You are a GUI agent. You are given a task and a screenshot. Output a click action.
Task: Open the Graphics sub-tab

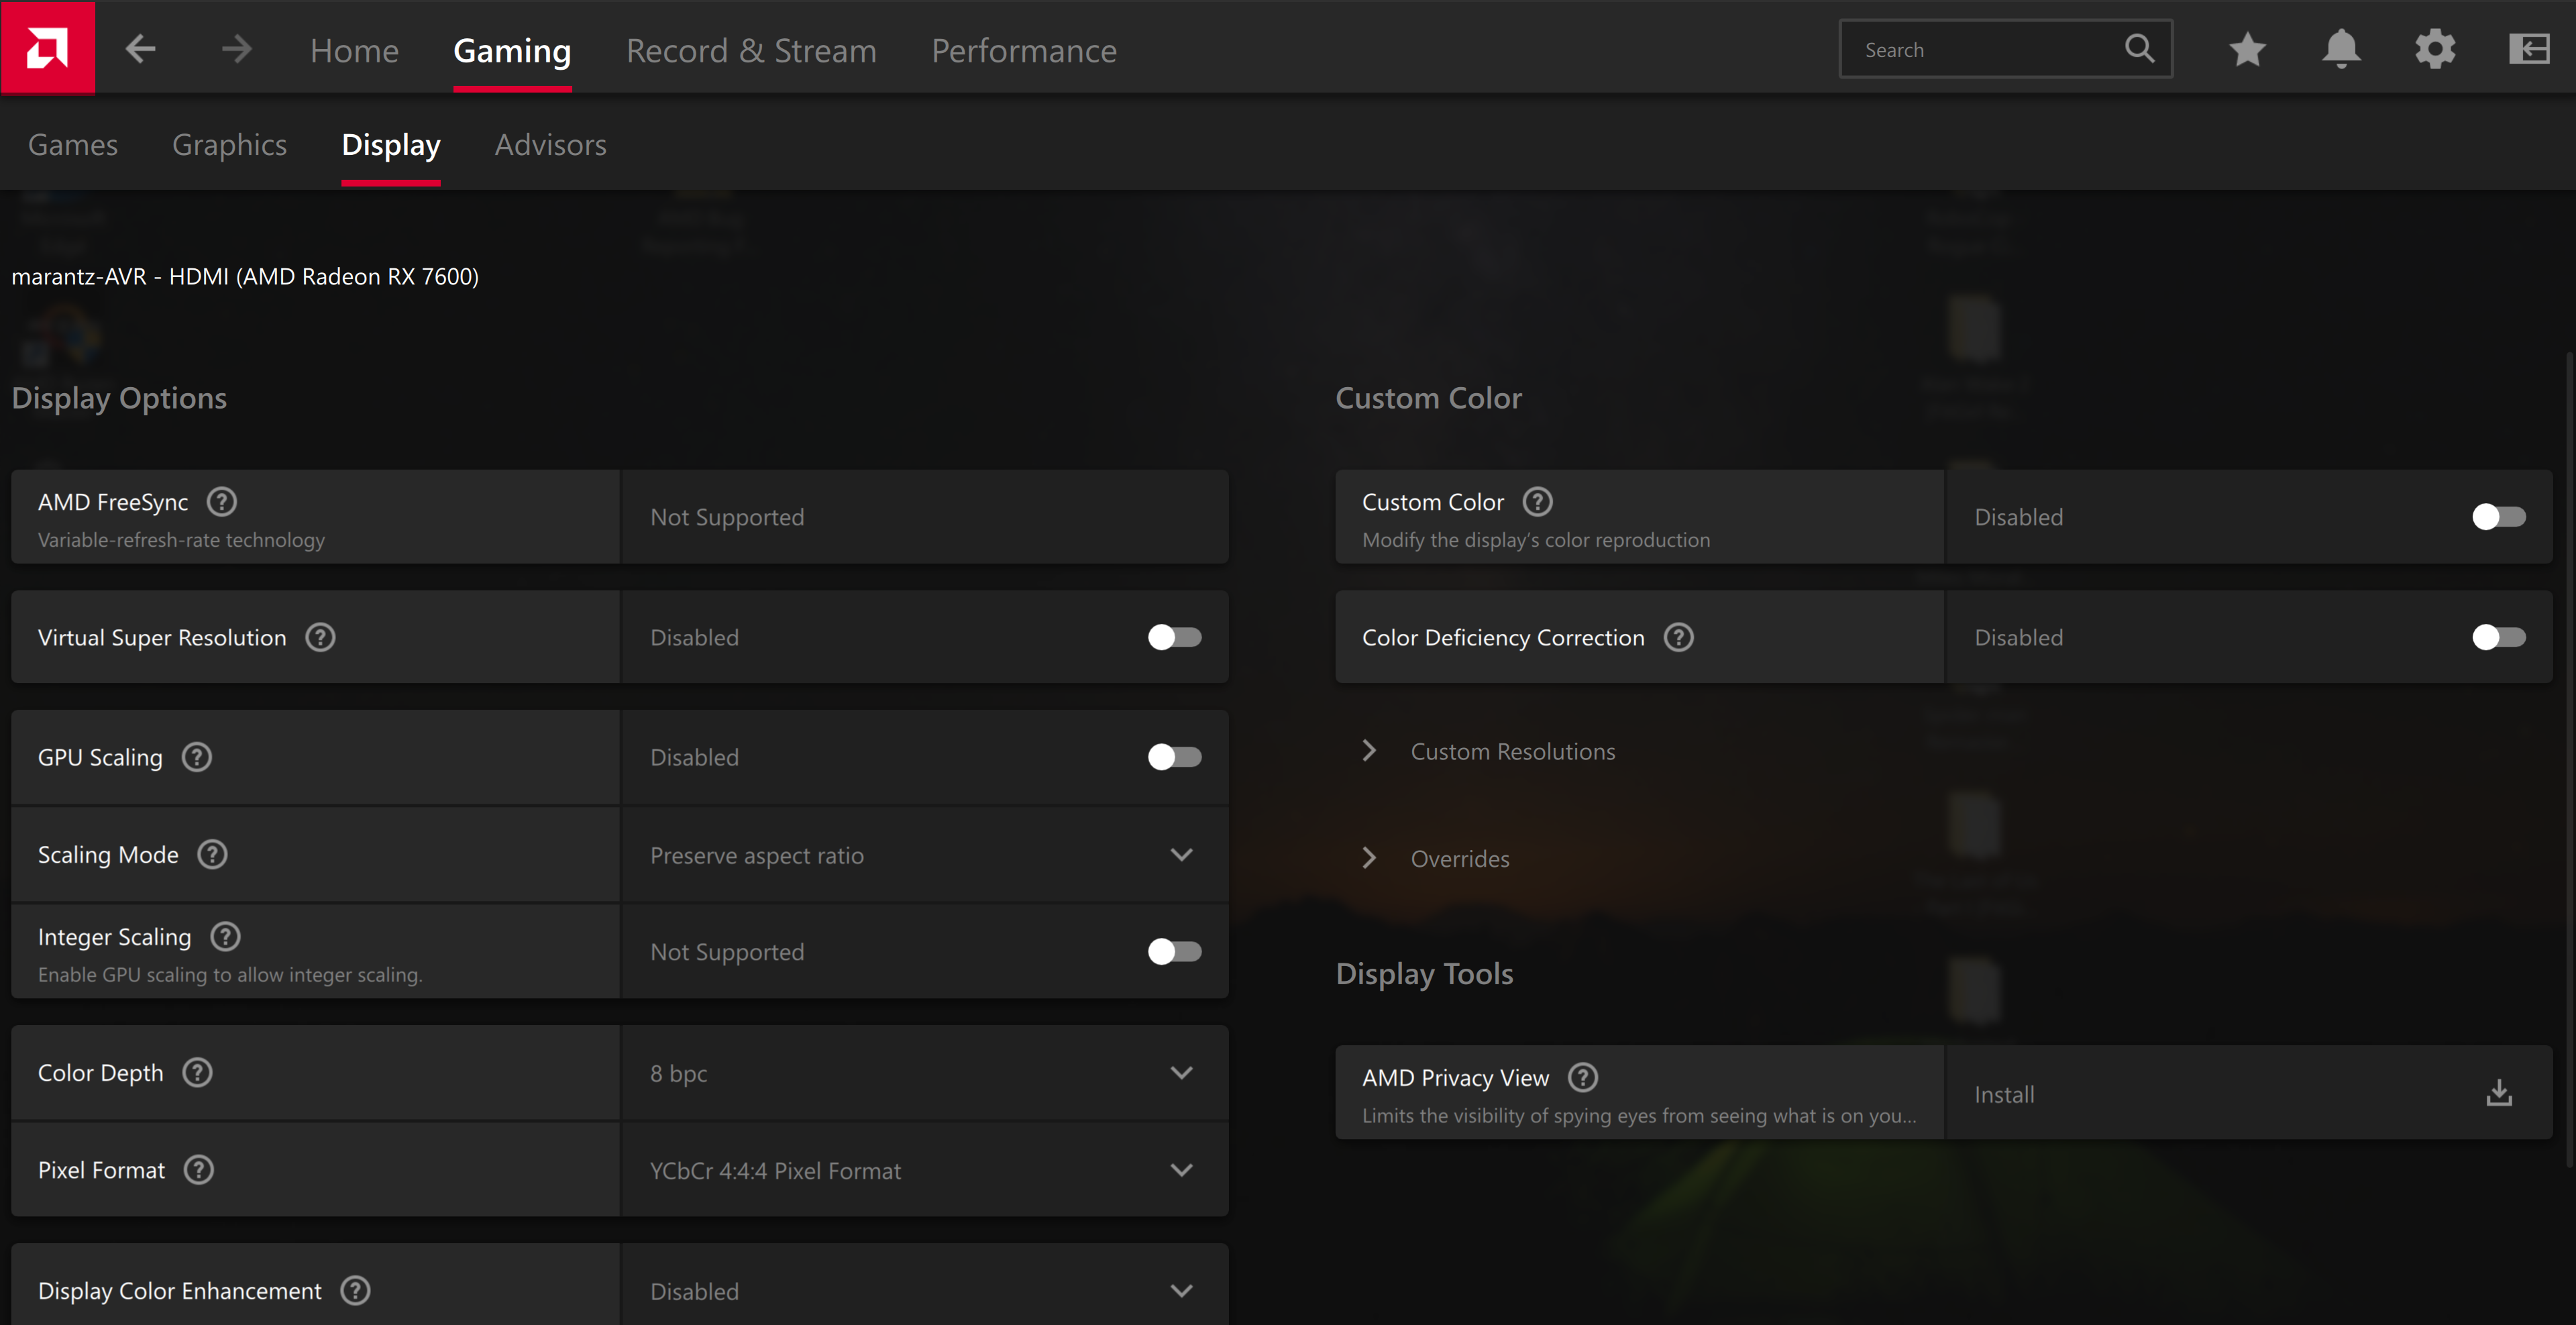[229, 145]
